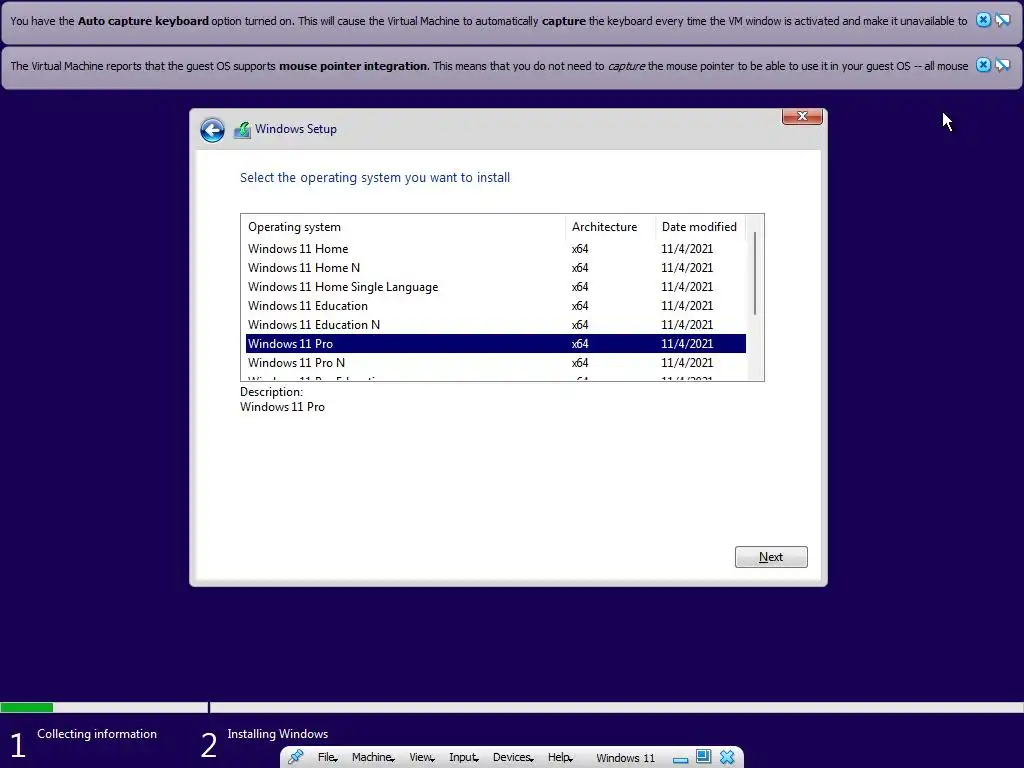Image resolution: width=1024 pixels, height=768 pixels.
Task: Click x64 in the Windows 11 Home row
Action: [x=580, y=249]
